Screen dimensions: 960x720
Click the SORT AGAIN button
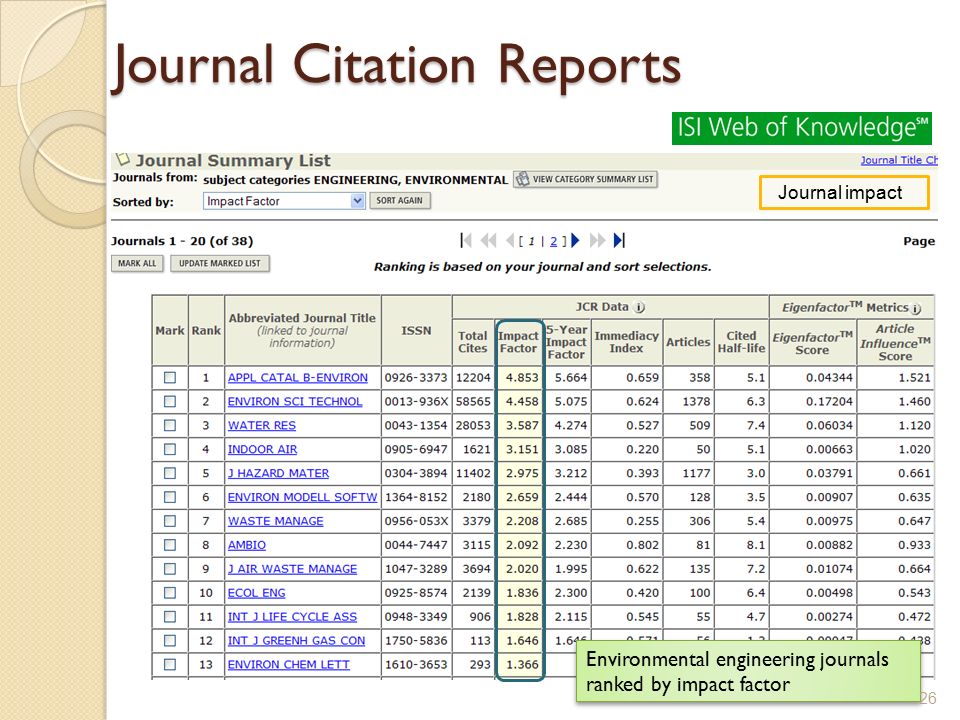click(x=400, y=201)
